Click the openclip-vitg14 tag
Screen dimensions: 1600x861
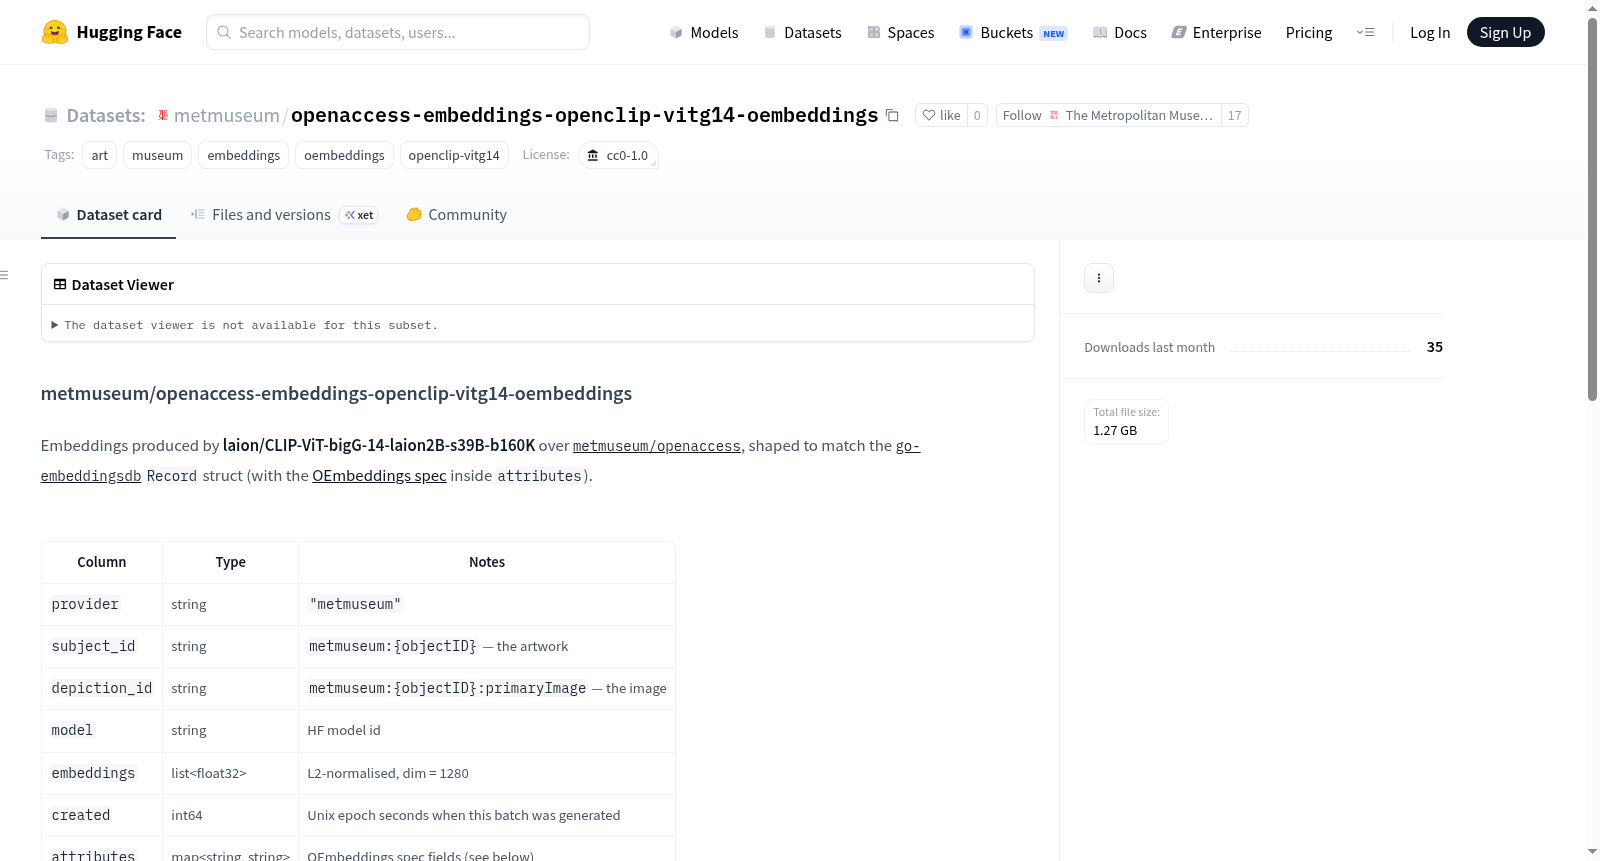coord(454,155)
